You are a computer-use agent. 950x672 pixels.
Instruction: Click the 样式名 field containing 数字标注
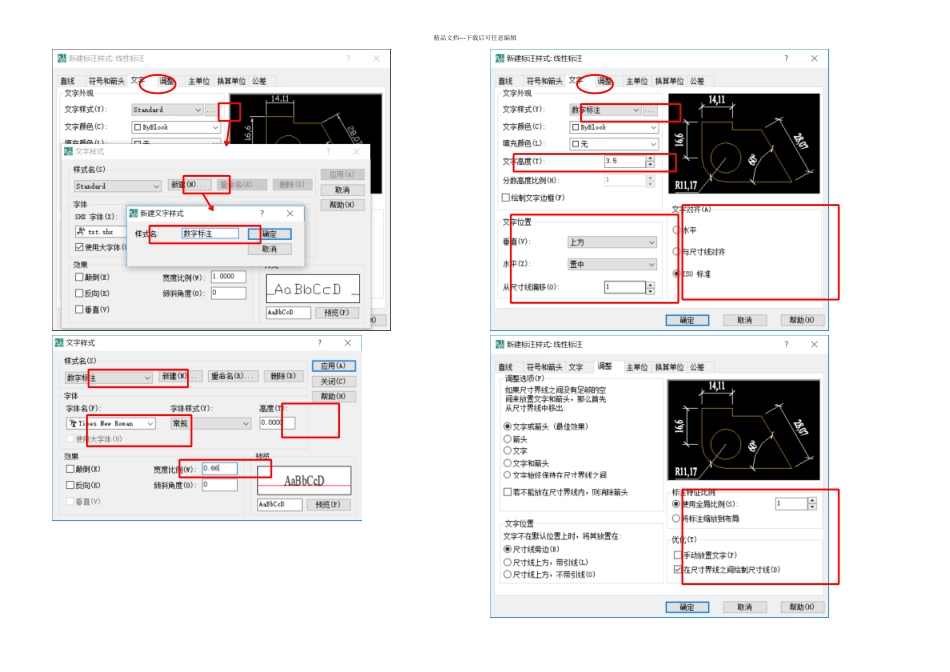[x=209, y=233]
